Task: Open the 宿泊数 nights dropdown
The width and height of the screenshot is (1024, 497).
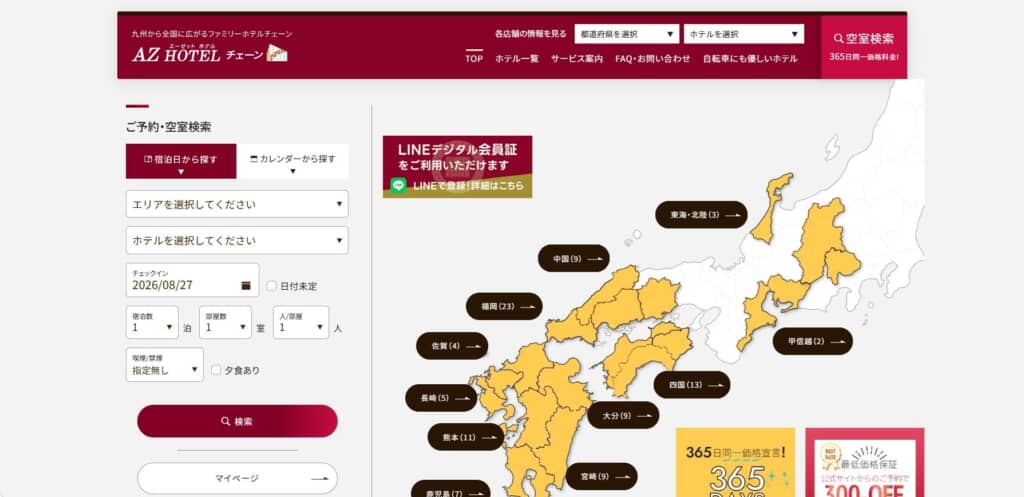Action: point(152,323)
